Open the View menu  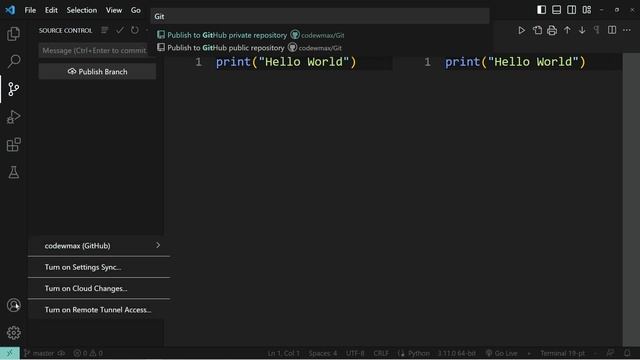(114, 10)
